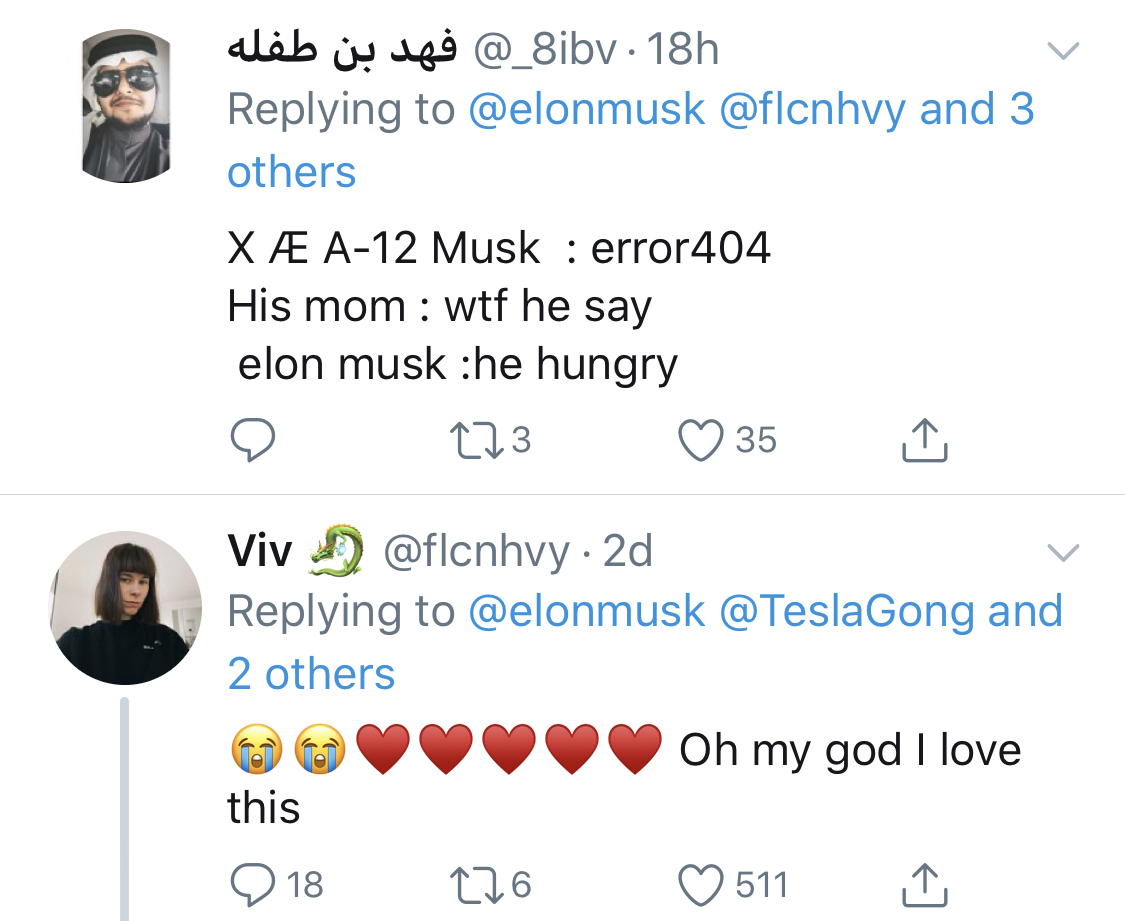
Task: Open options chevron on Viv's tweet
Action: (x=1062, y=552)
